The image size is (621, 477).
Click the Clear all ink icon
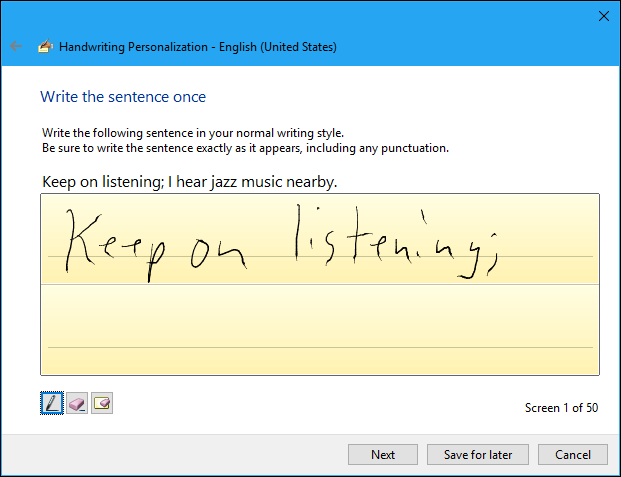point(102,403)
